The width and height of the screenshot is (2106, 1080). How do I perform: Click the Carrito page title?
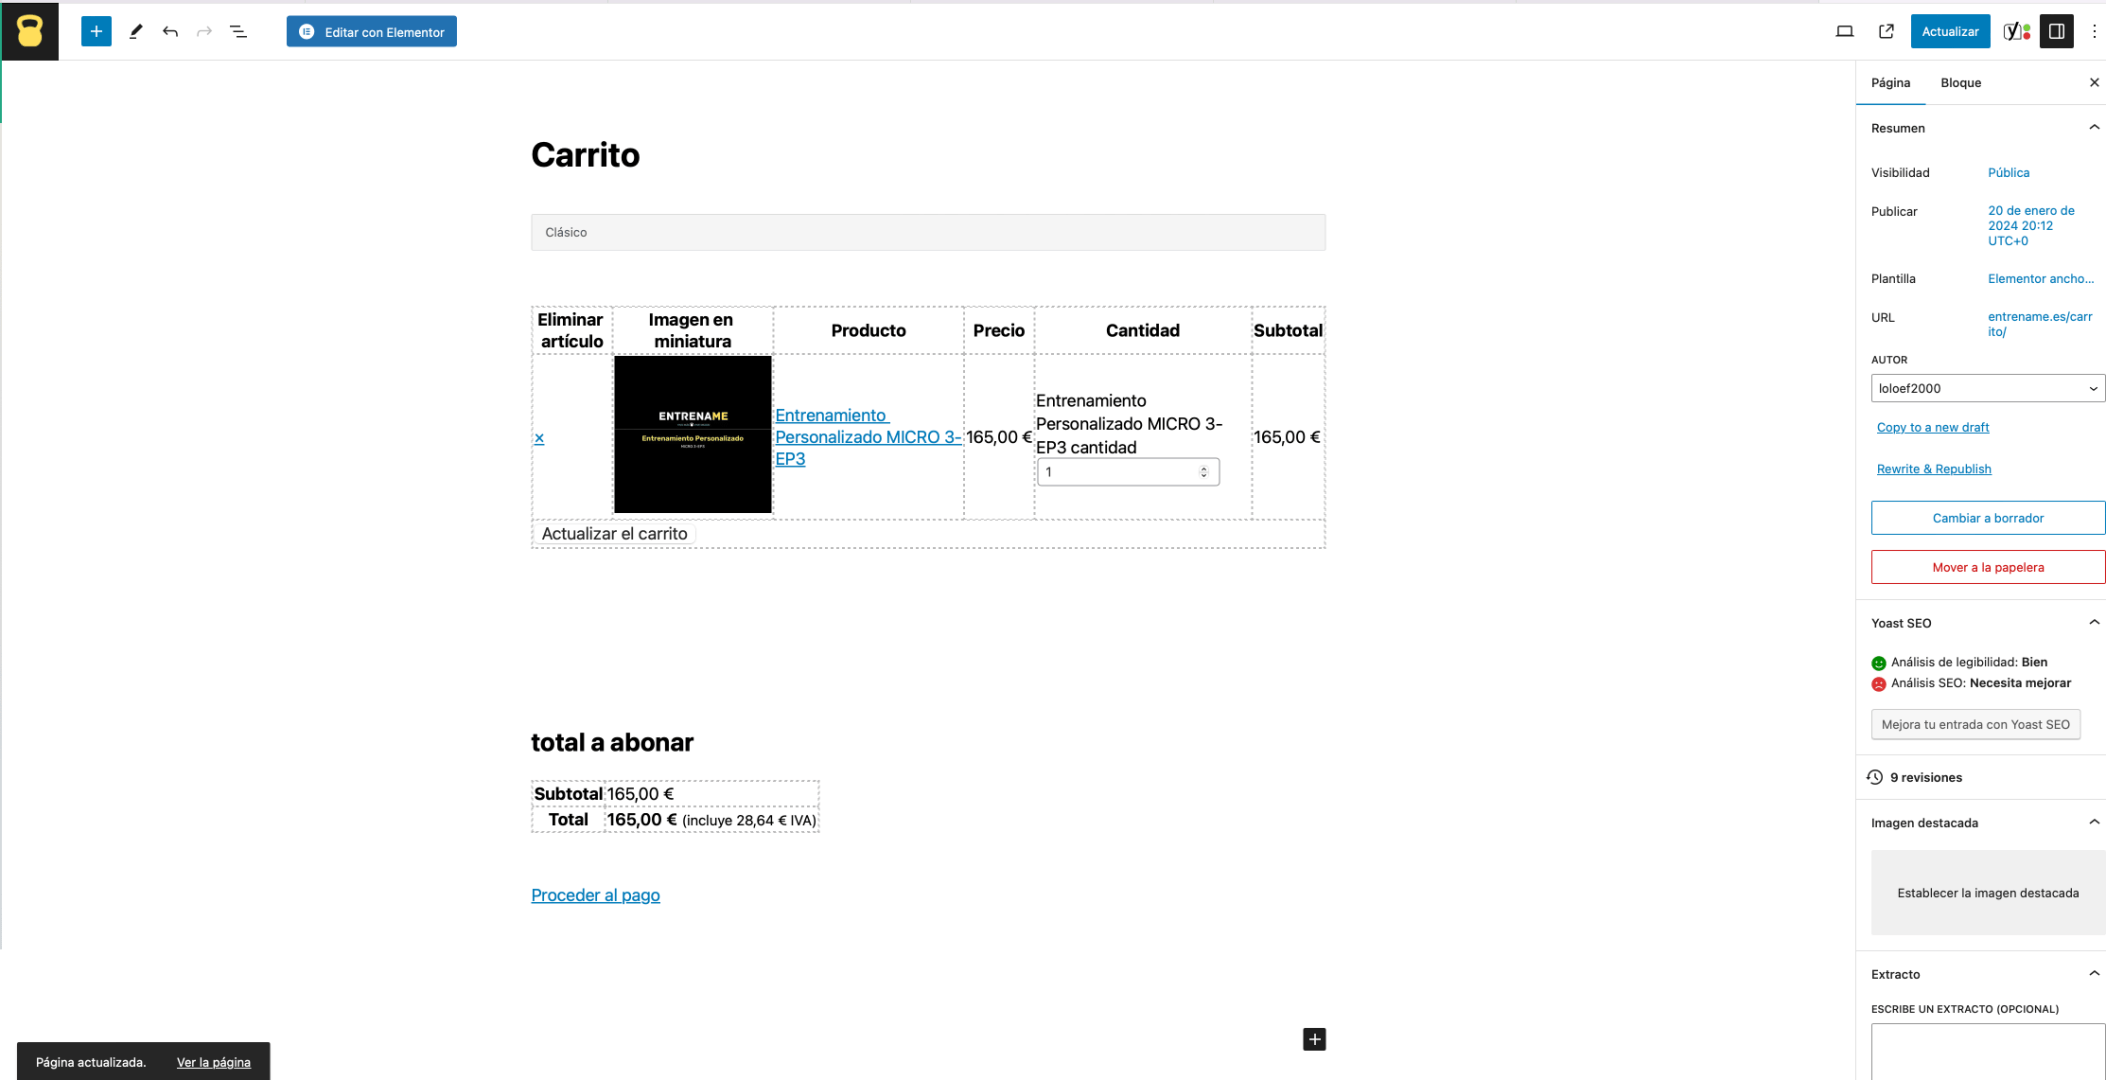tap(585, 155)
